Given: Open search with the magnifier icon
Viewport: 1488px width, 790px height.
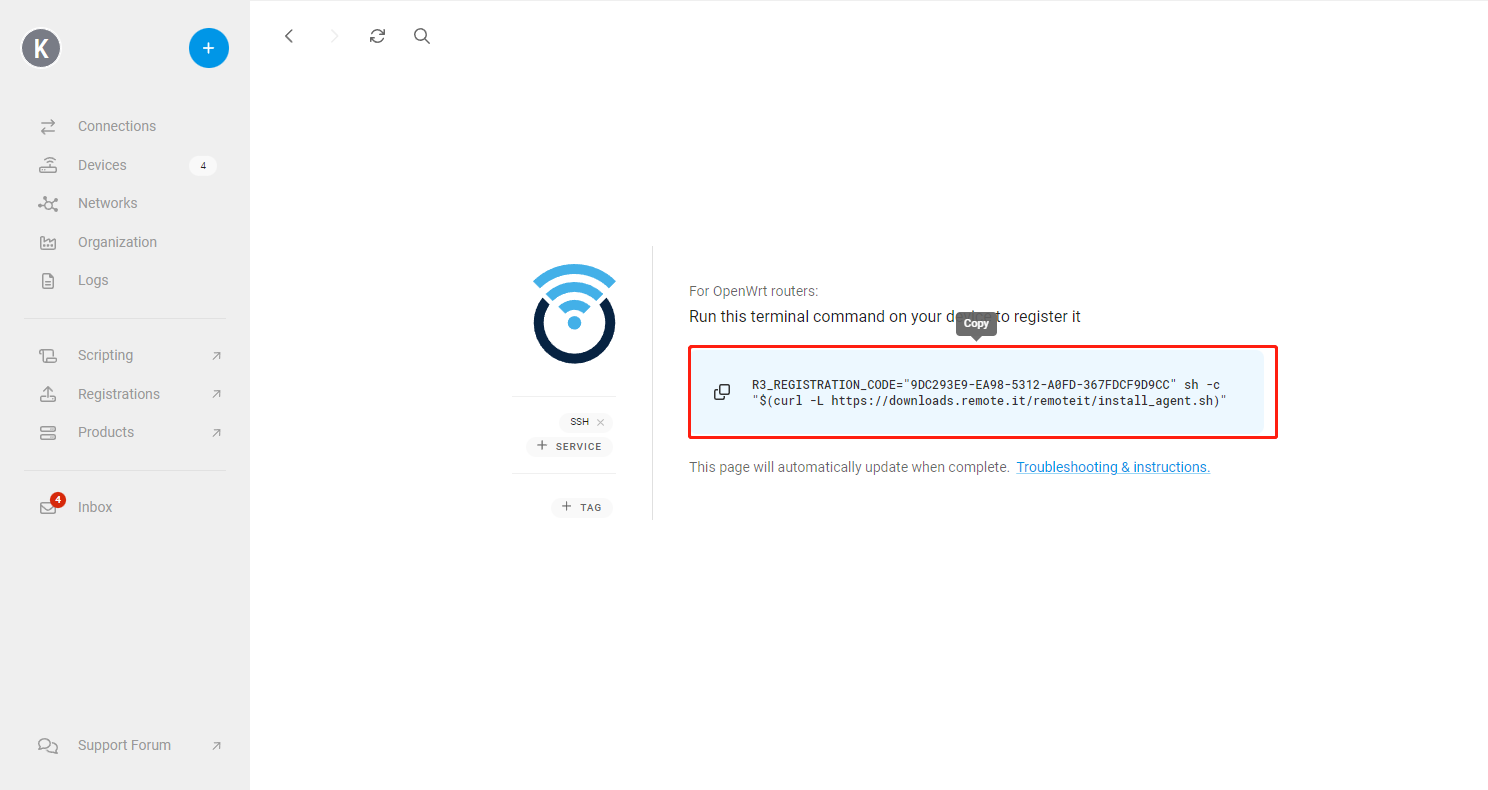Looking at the screenshot, I should (x=422, y=36).
